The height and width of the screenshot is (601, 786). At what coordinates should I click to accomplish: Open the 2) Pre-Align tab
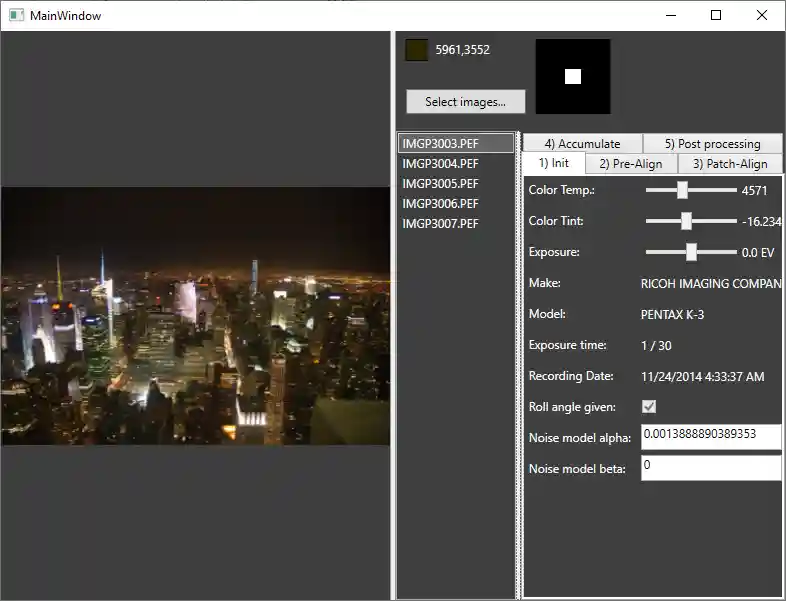(x=631, y=164)
